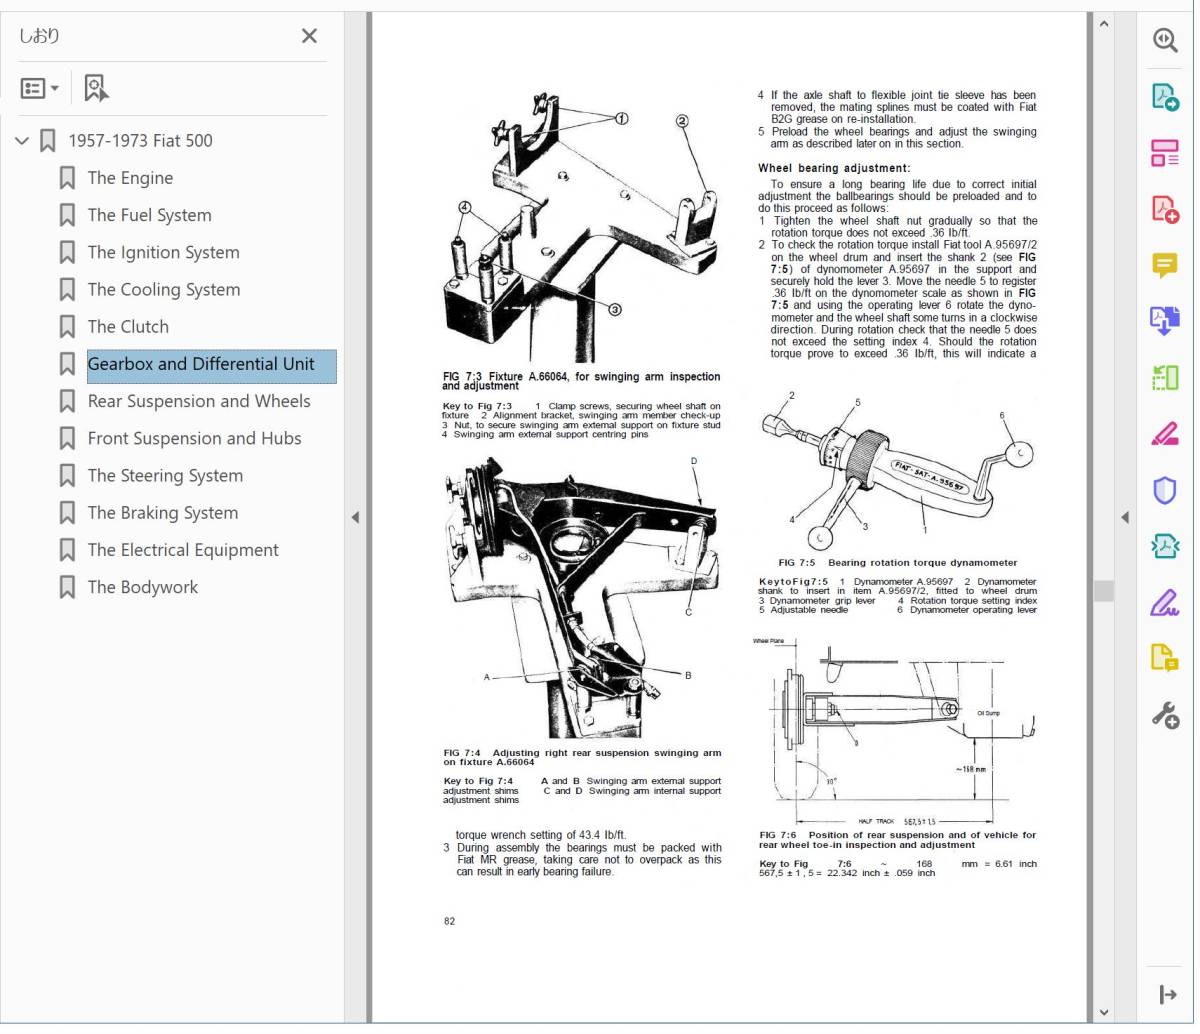Go to The Steering System bookmark

pos(165,476)
